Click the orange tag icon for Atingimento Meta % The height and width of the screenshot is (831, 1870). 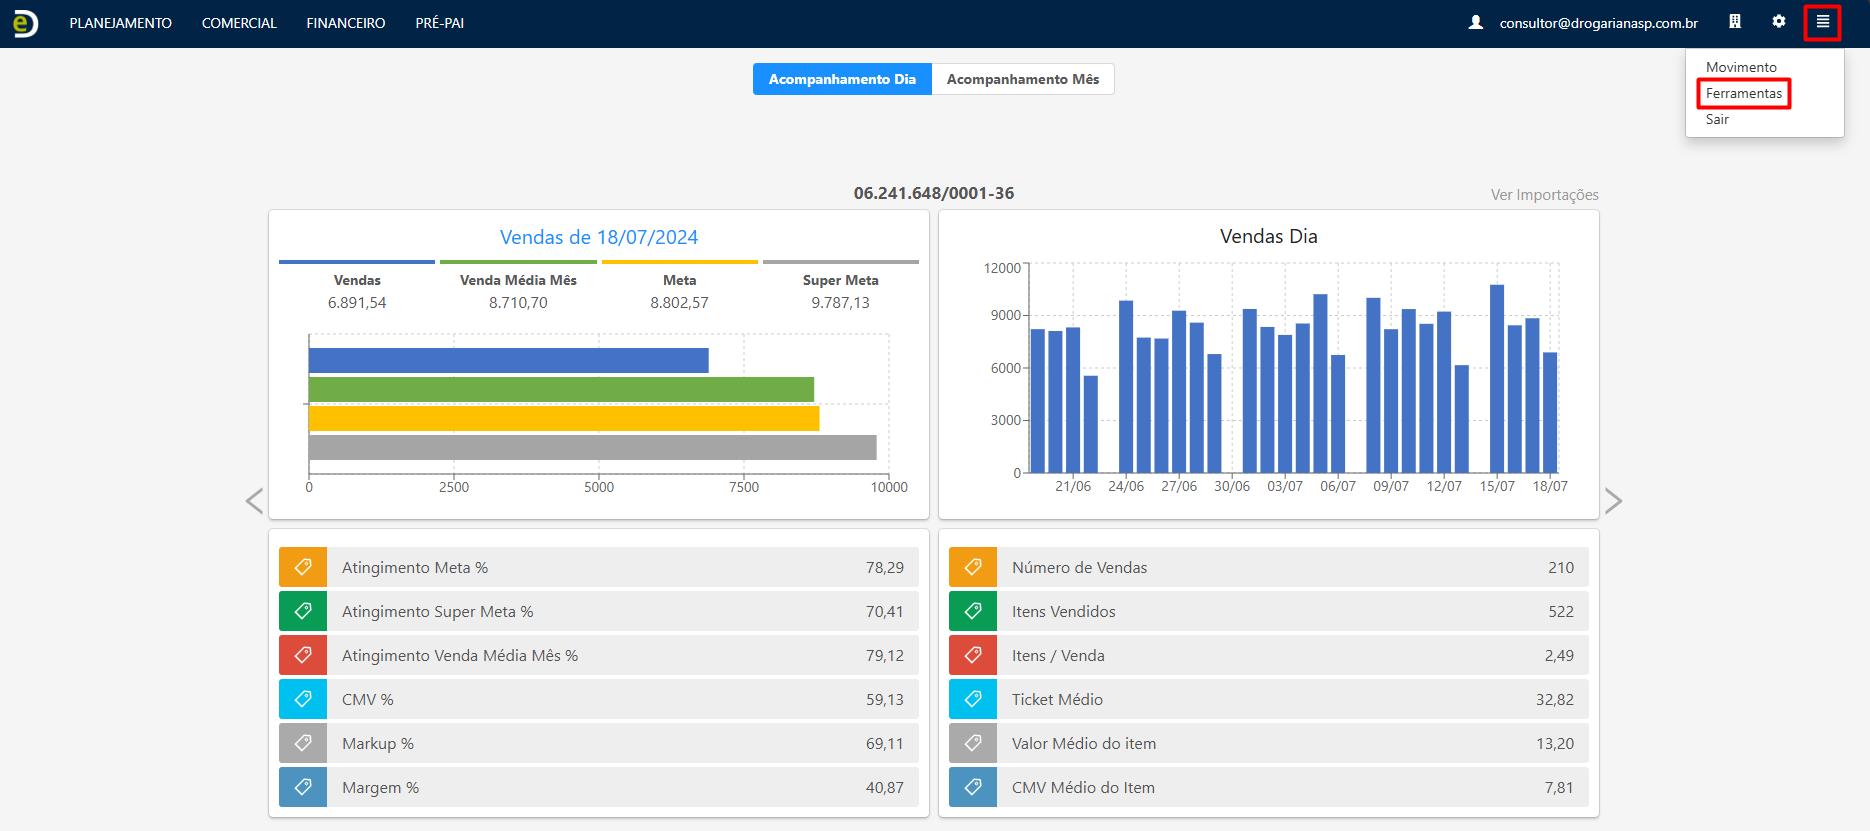point(303,567)
